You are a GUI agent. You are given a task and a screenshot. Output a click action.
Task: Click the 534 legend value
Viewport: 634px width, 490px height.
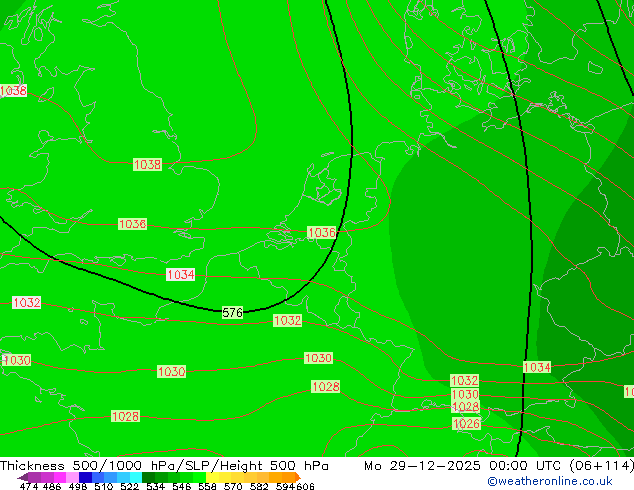pyautogui.click(x=155, y=486)
